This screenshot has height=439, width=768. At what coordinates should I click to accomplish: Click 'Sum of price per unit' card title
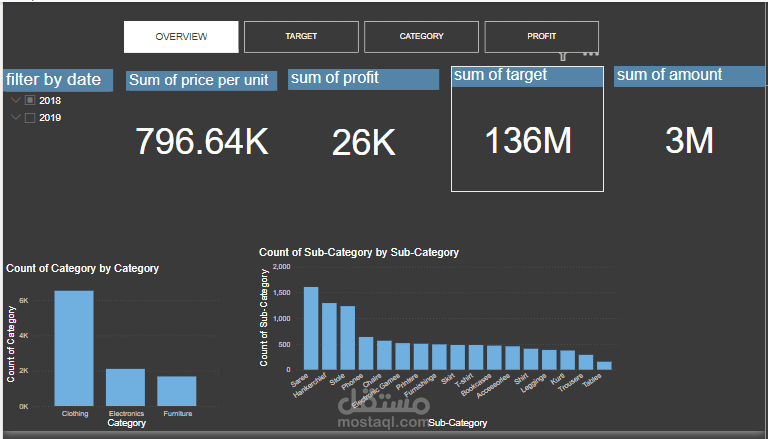(201, 81)
